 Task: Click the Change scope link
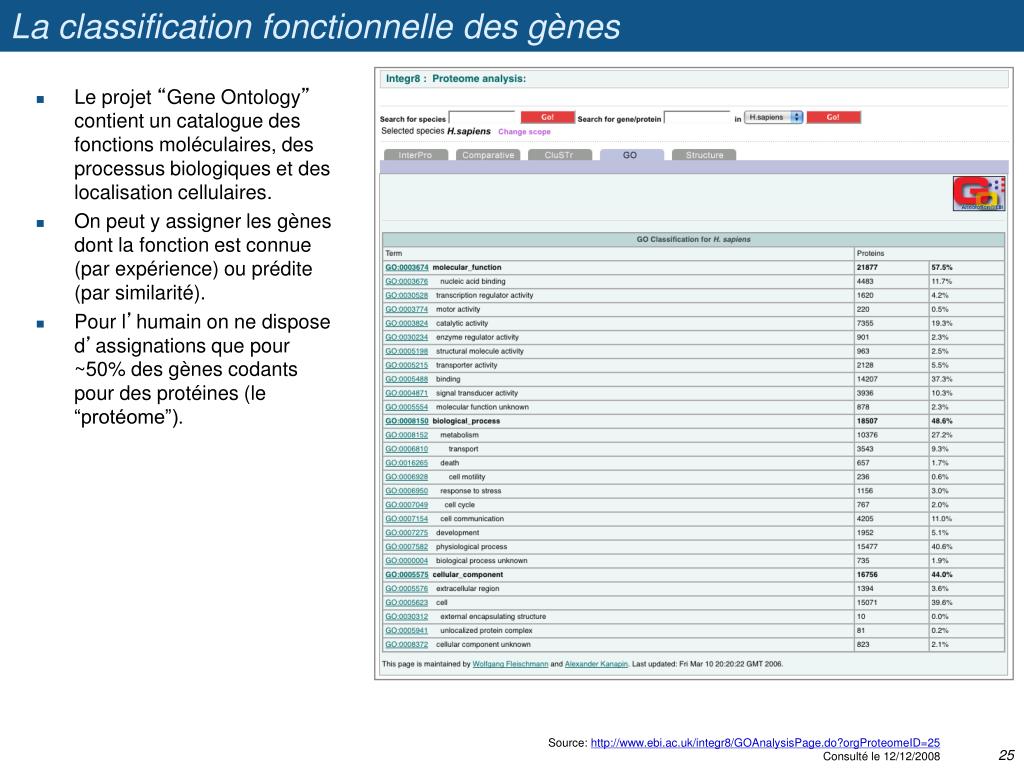click(524, 132)
